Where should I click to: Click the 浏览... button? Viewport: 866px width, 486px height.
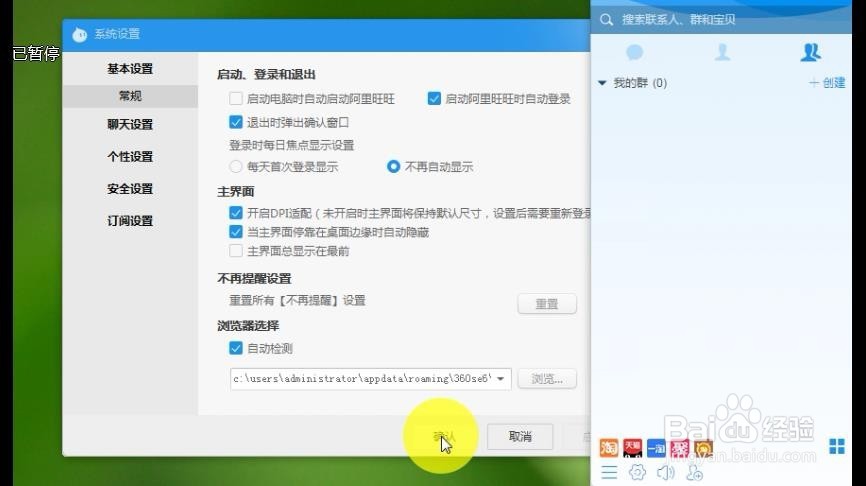click(547, 379)
